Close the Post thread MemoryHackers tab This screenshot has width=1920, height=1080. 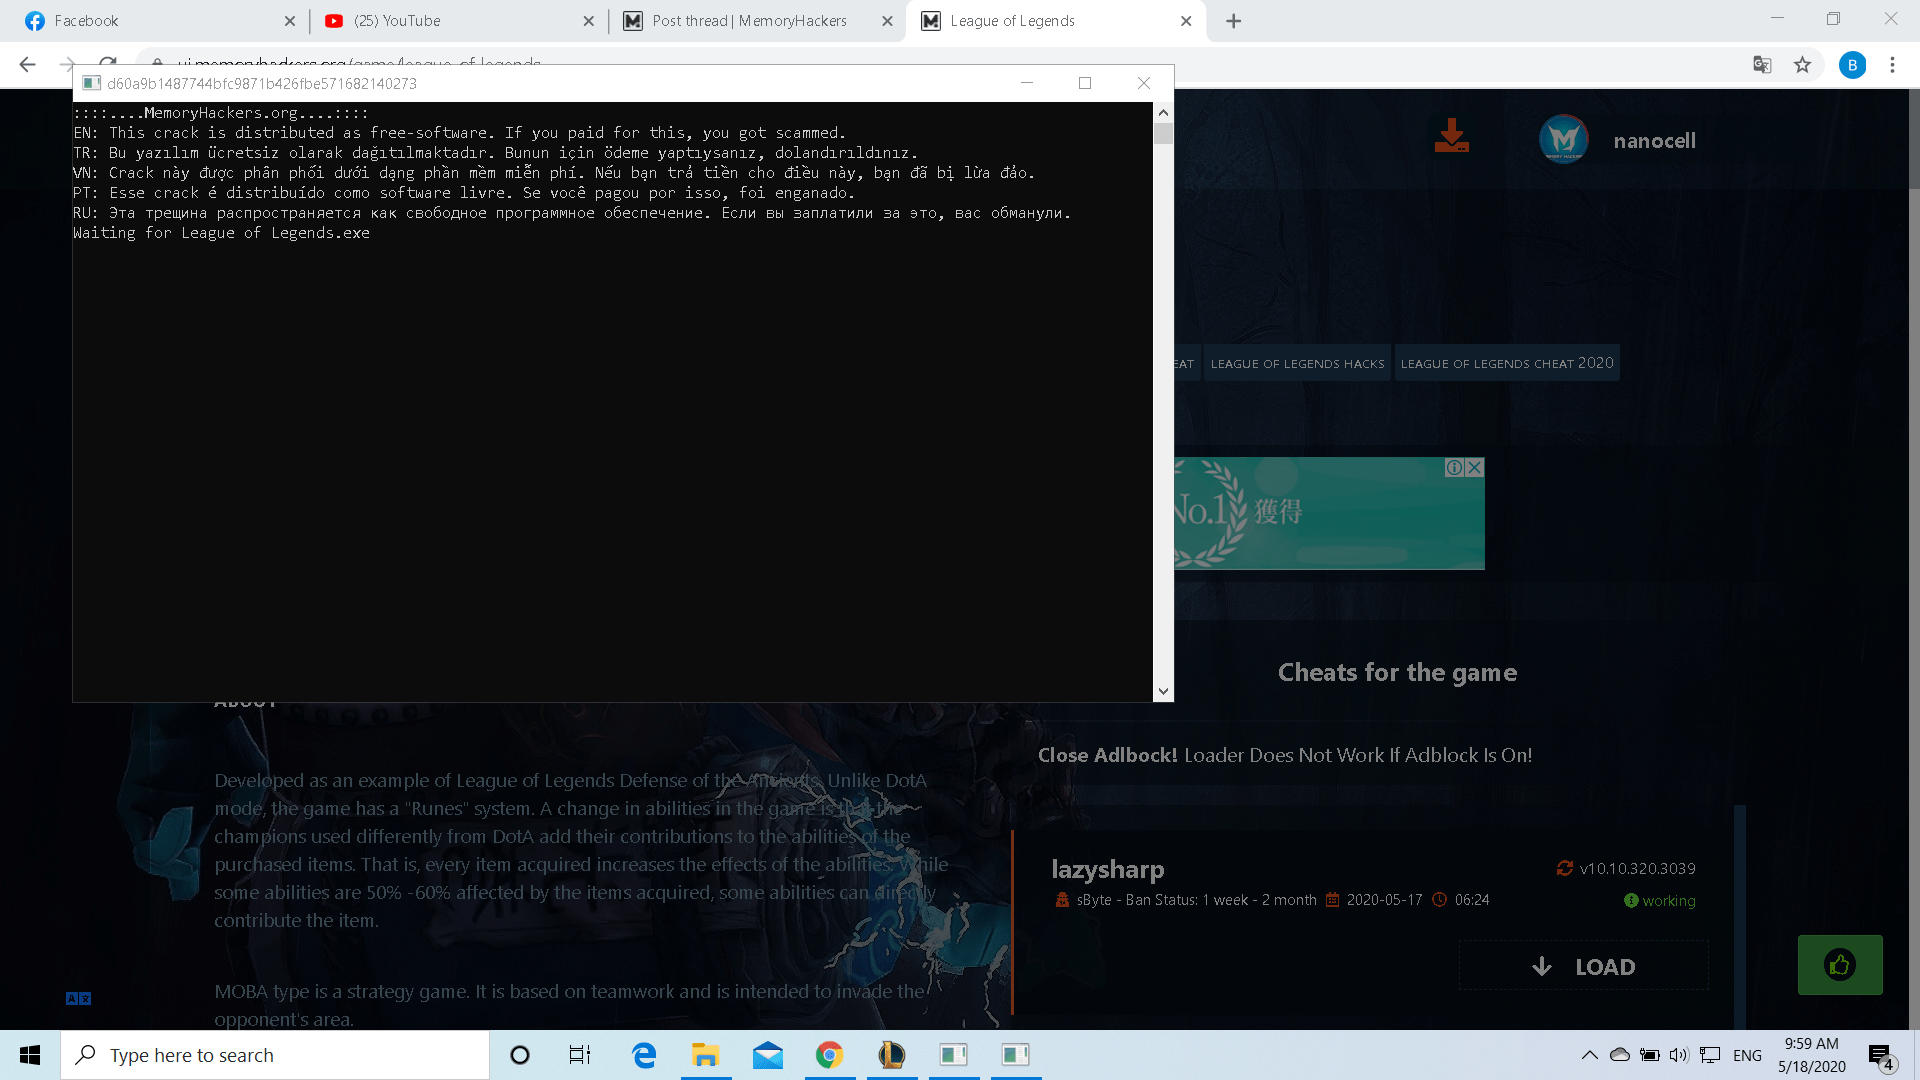(x=887, y=21)
